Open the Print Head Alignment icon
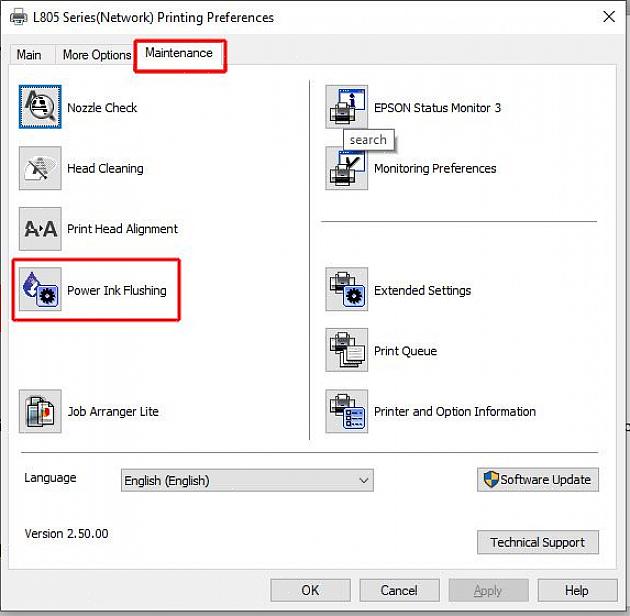 (40, 229)
